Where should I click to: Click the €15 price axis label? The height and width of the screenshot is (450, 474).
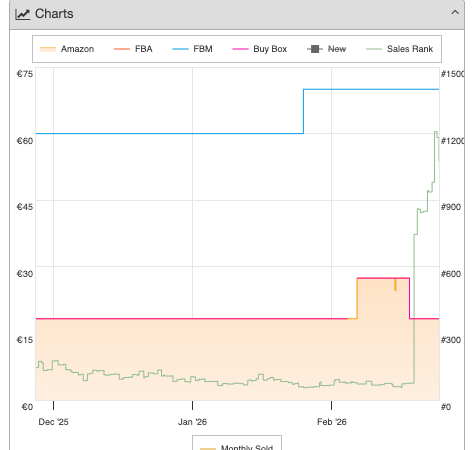pos(25,340)
